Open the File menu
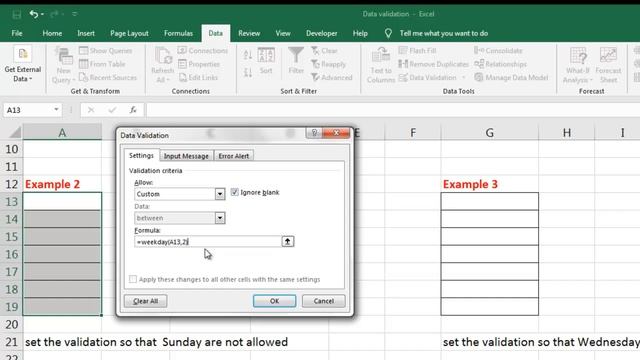The image size is (640, 360). pos(17,33)
